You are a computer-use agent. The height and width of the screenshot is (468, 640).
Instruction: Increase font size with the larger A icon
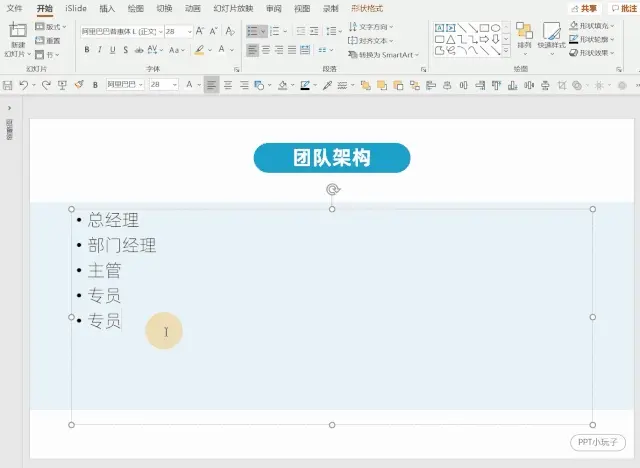(200, 31)
